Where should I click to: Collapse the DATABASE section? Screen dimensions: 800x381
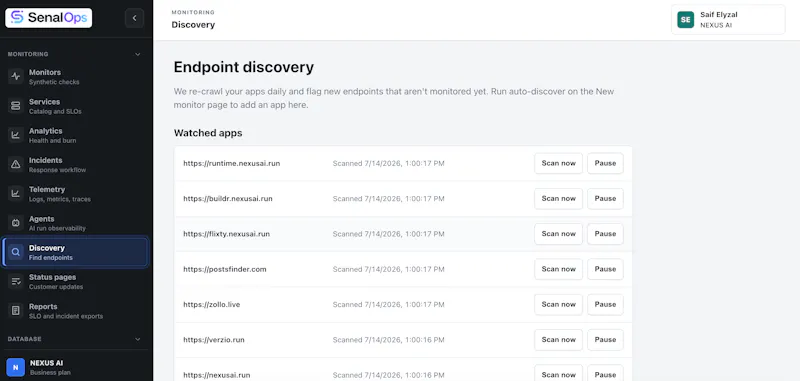coord(137,339)
